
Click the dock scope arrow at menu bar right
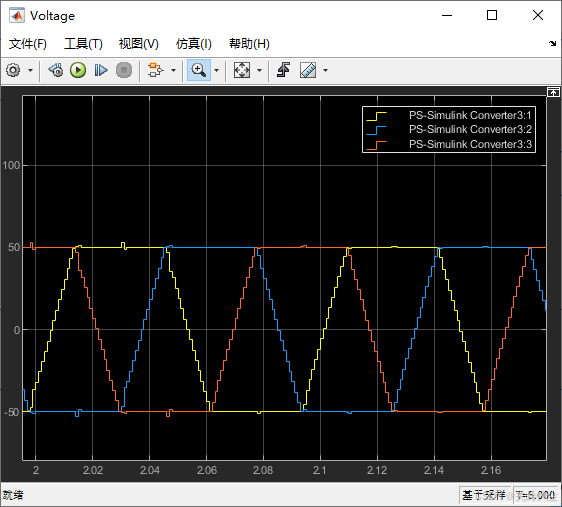(552, 44)
